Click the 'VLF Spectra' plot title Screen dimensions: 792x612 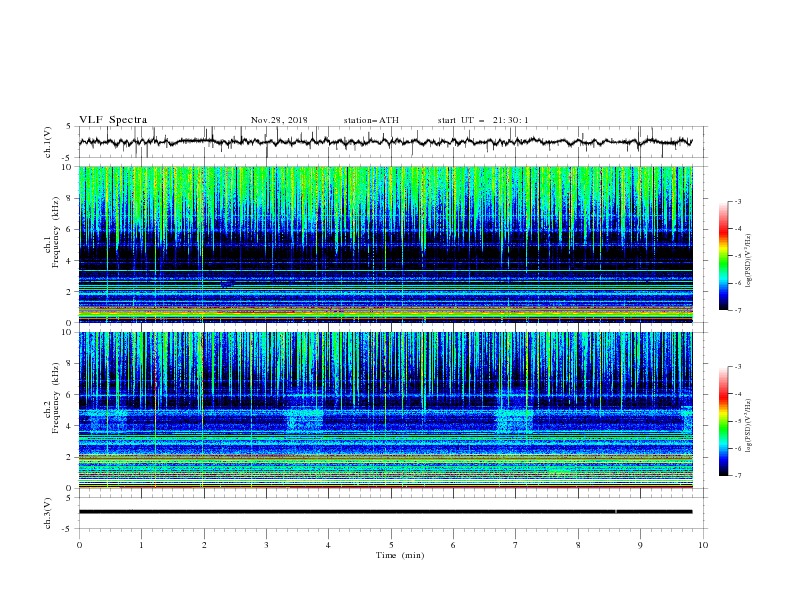pos(113,120)
